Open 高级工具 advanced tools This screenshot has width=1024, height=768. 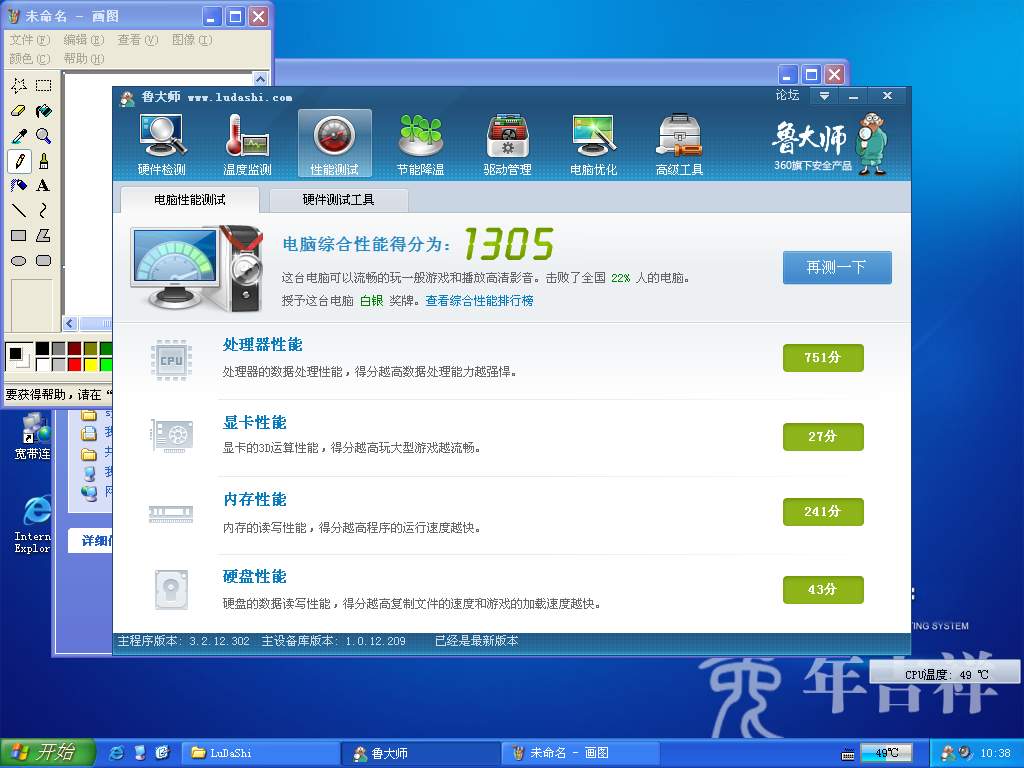pos(679,144)
